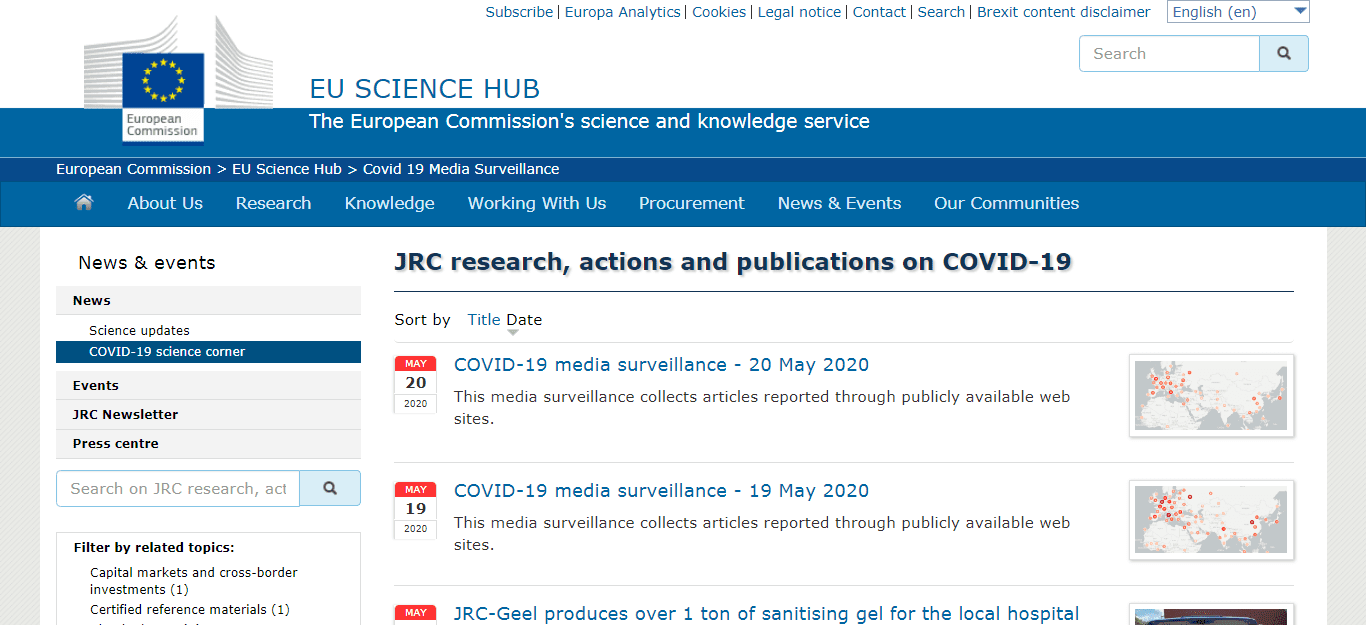Open the JRC-Geel sanitising gel article
Viewport: 1366px width, 625px height.
[x=766, y=614]
